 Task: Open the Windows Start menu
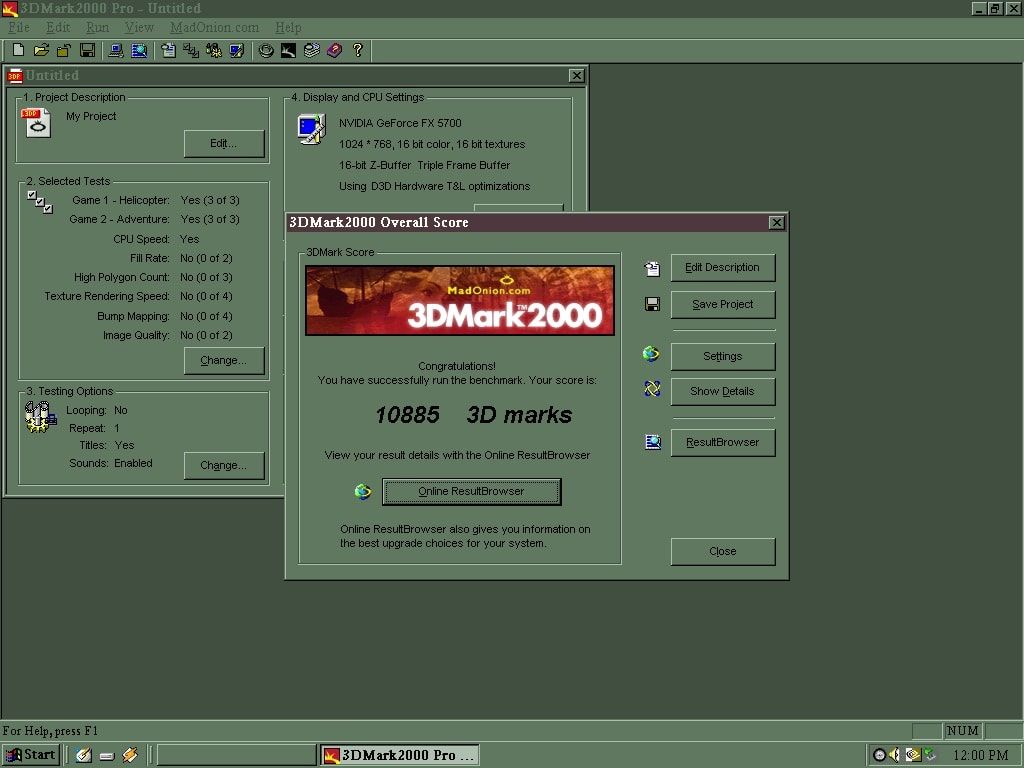click(x=30, y=755)
